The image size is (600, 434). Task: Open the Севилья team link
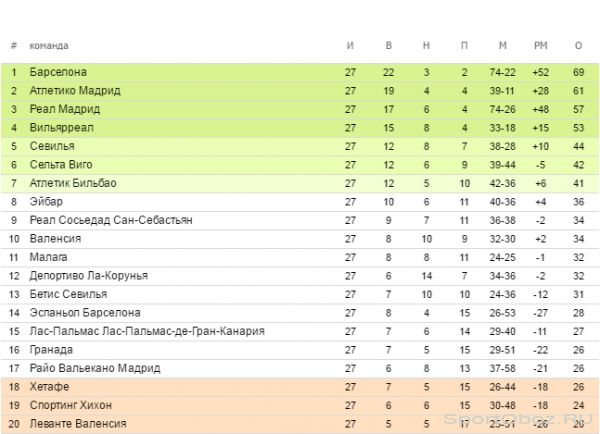tap(52, 146)
